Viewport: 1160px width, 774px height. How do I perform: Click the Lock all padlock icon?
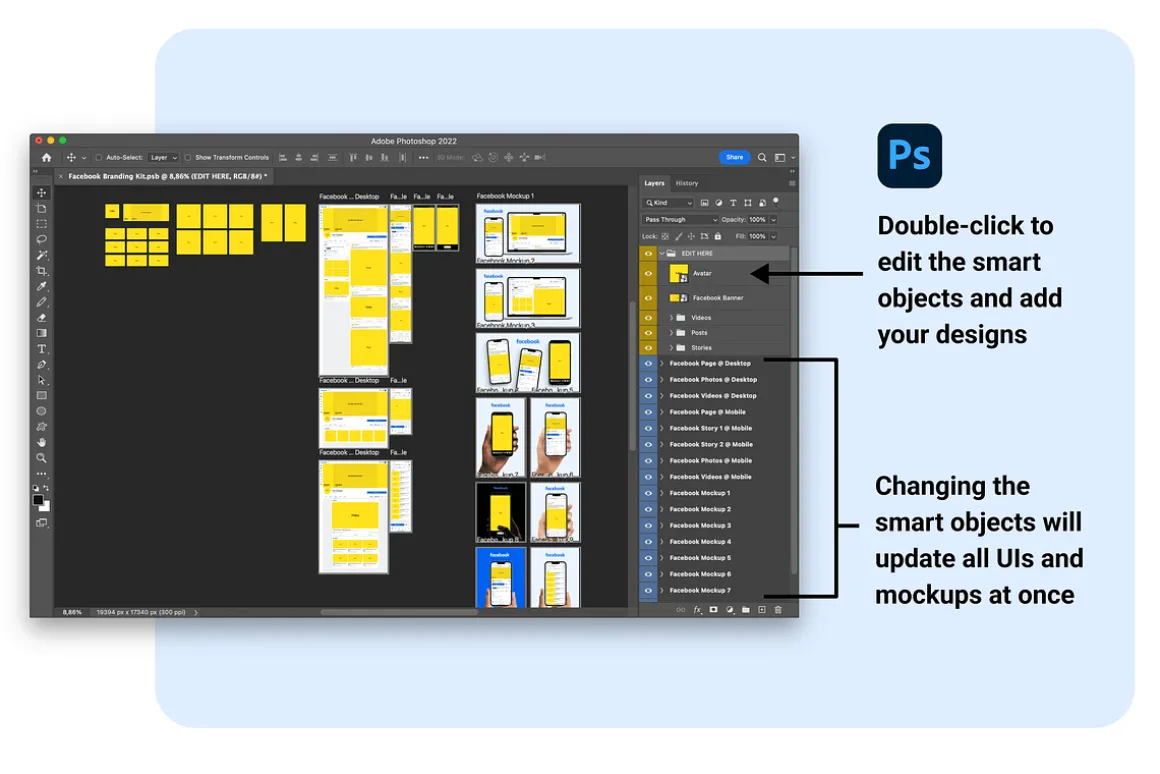718,236
